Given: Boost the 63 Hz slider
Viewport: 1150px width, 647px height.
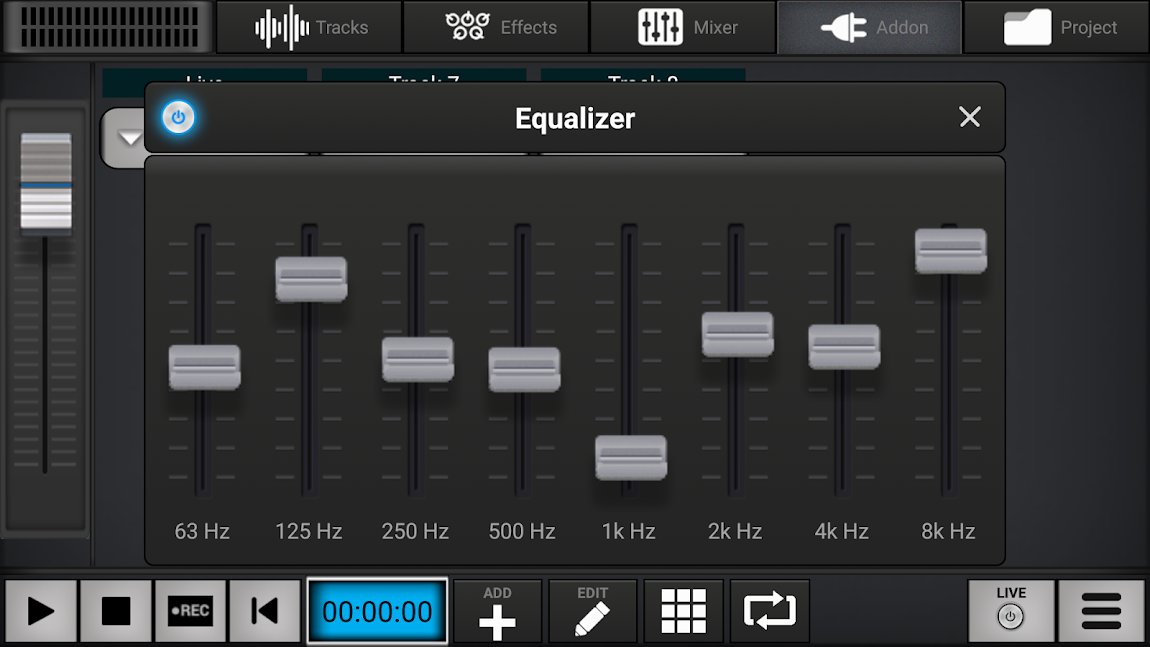Looking at the screenshot, I should (204, 369).
